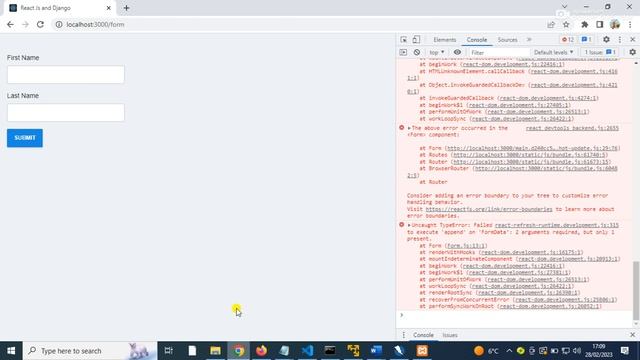The width and height of the screenshot is (640, 360).
Task: Close the React.js and Django tab
Action: click(109, 8)
